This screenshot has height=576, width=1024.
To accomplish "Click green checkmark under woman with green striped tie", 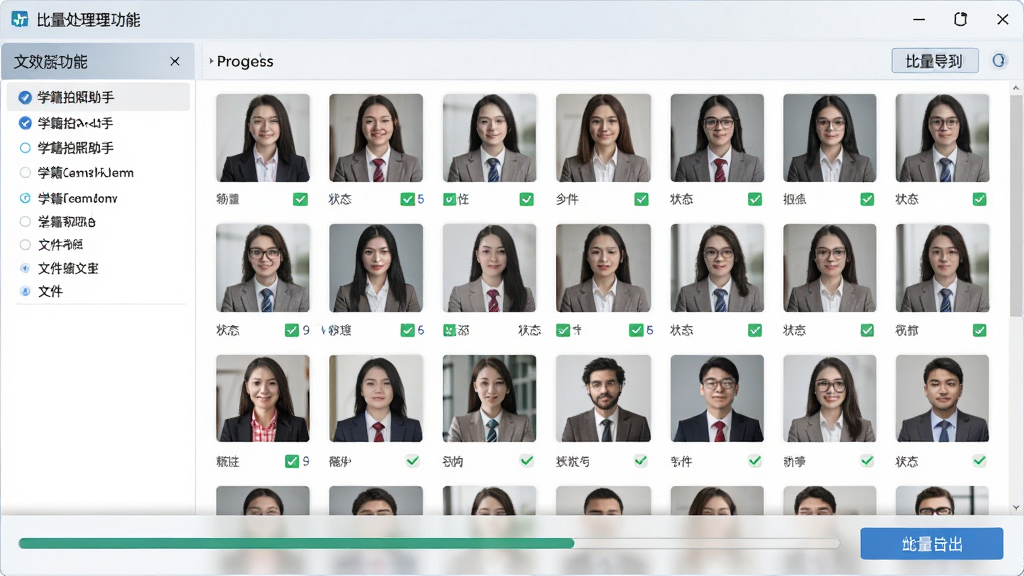I will click(x=526, y=460).
